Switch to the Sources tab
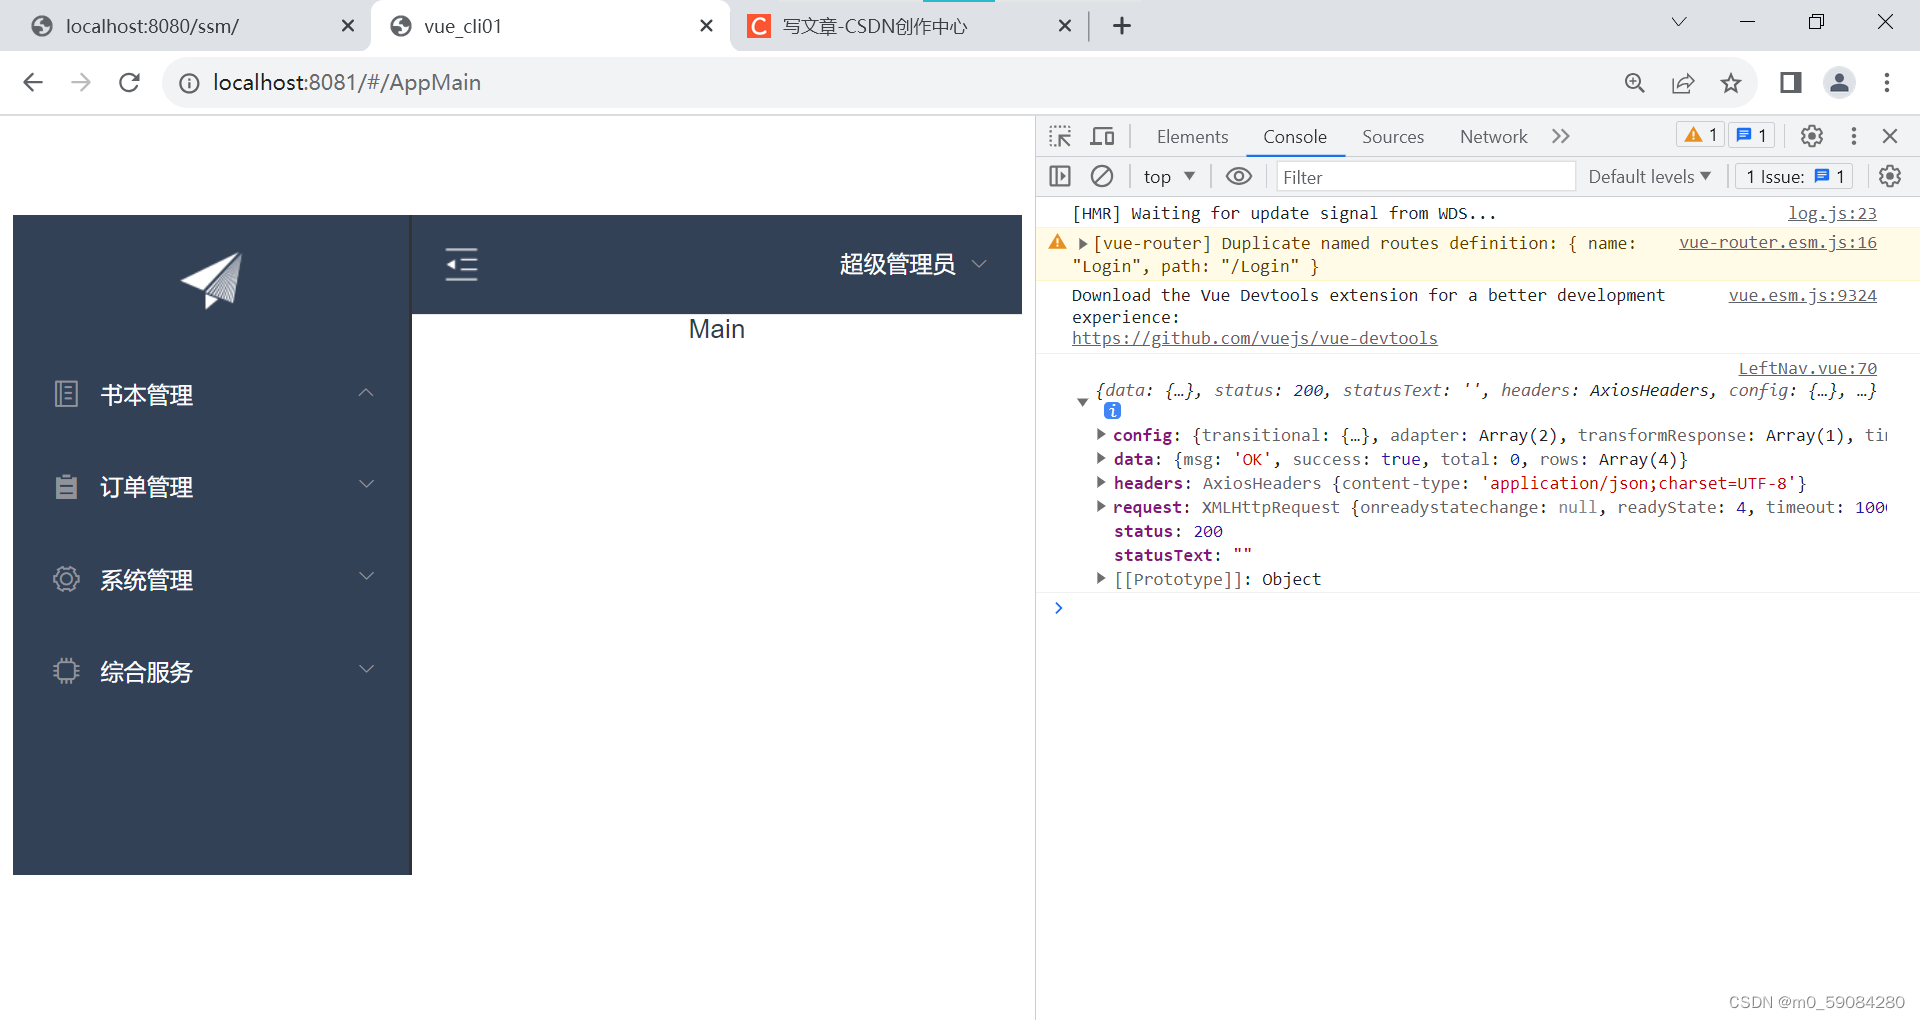This screenshot has height=1020, width=1920. pyautogui.click(x=1392, y=136)
